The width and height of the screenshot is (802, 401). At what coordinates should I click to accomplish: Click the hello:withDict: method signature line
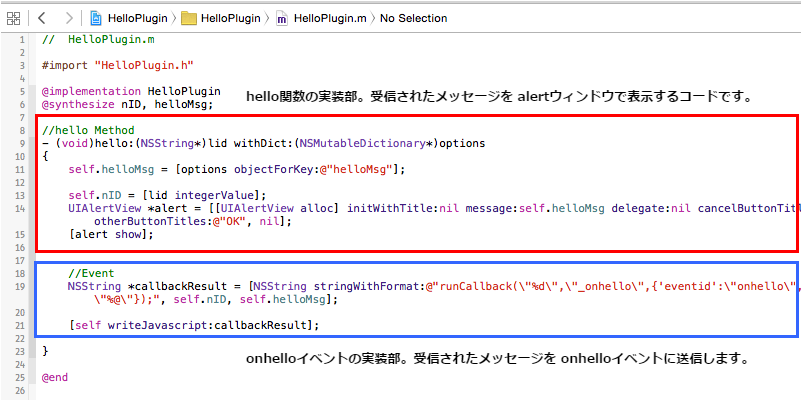[263, 144]
